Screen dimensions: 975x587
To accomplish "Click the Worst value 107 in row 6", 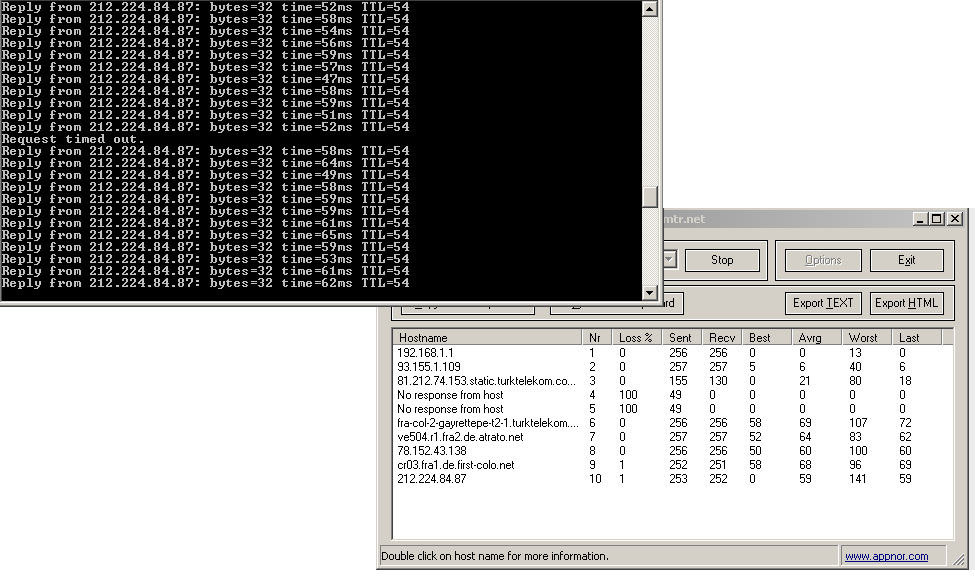I will (x=858, y=423).
